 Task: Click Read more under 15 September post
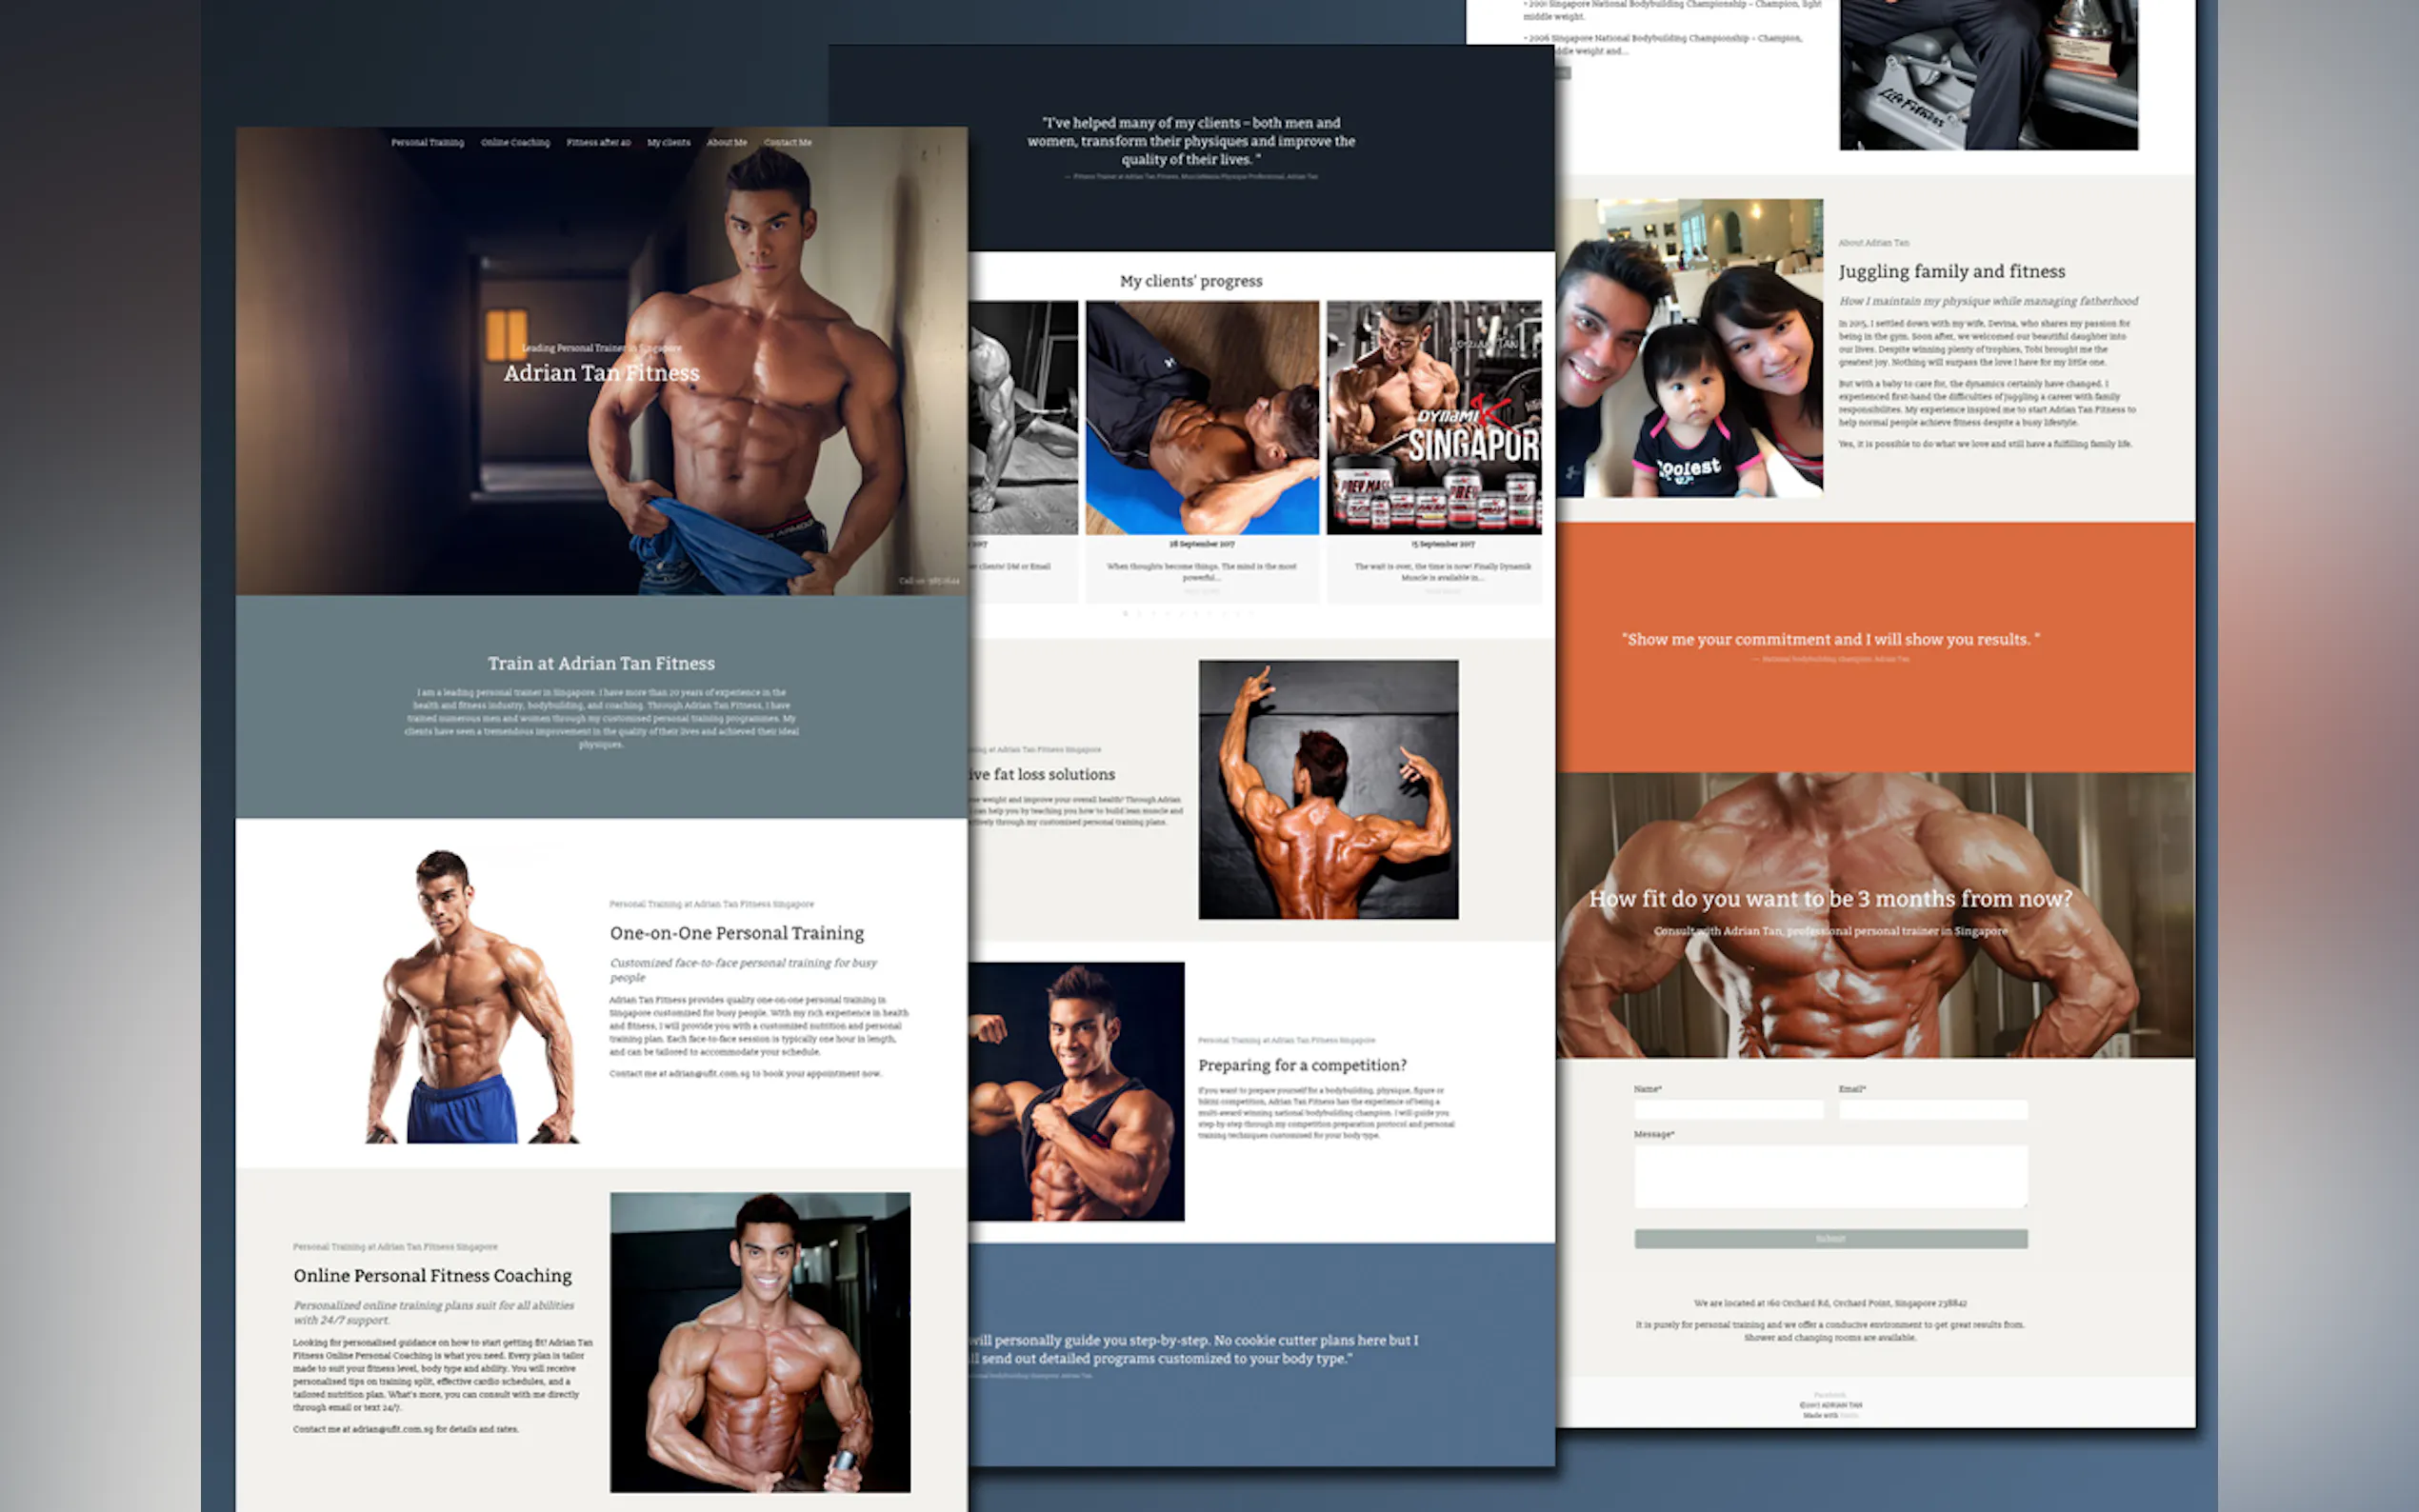pyautogui.click(x=1442, y=591)
